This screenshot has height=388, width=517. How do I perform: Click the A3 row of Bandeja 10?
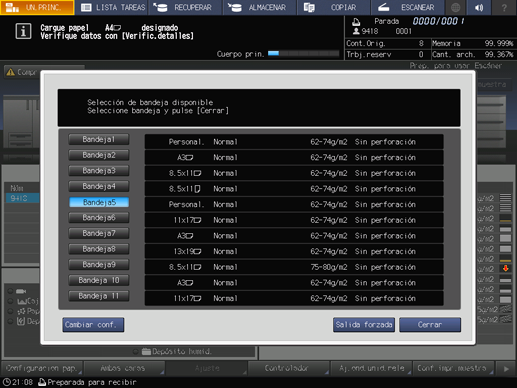294,283
